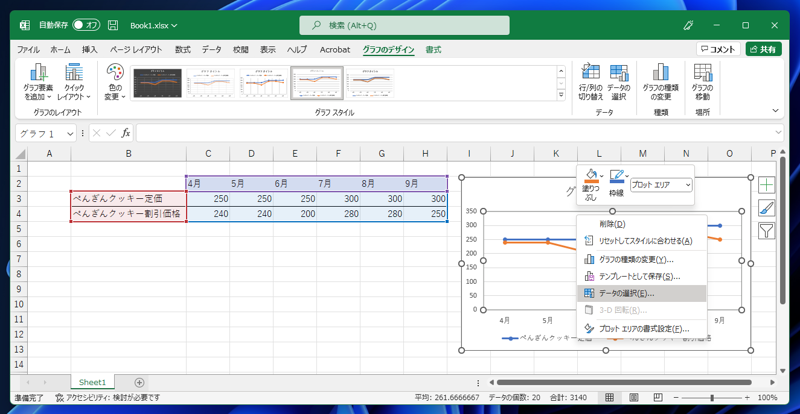Choose リセットしてスタイルに合わせる menu item
The image size is (800, 414).
(641, 240)
